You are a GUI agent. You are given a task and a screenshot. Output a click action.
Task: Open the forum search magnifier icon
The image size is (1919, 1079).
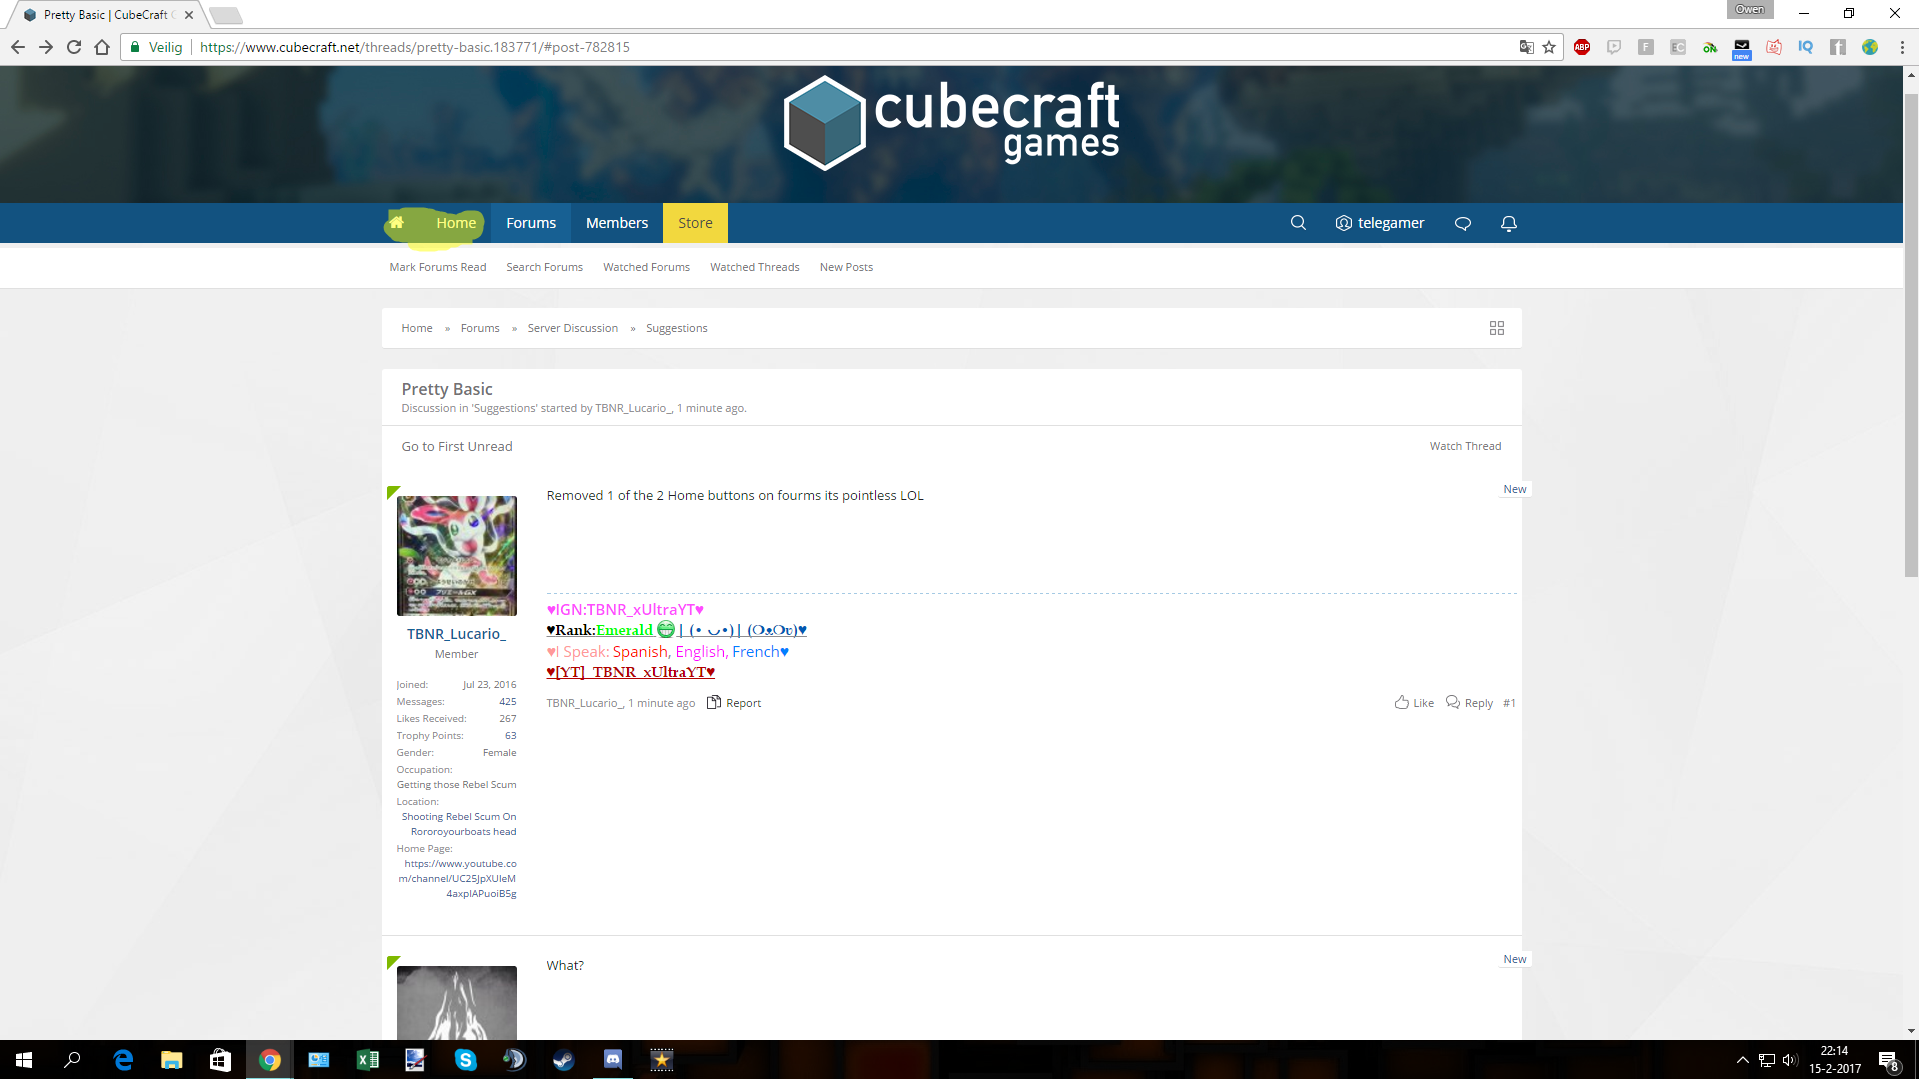1298,222
